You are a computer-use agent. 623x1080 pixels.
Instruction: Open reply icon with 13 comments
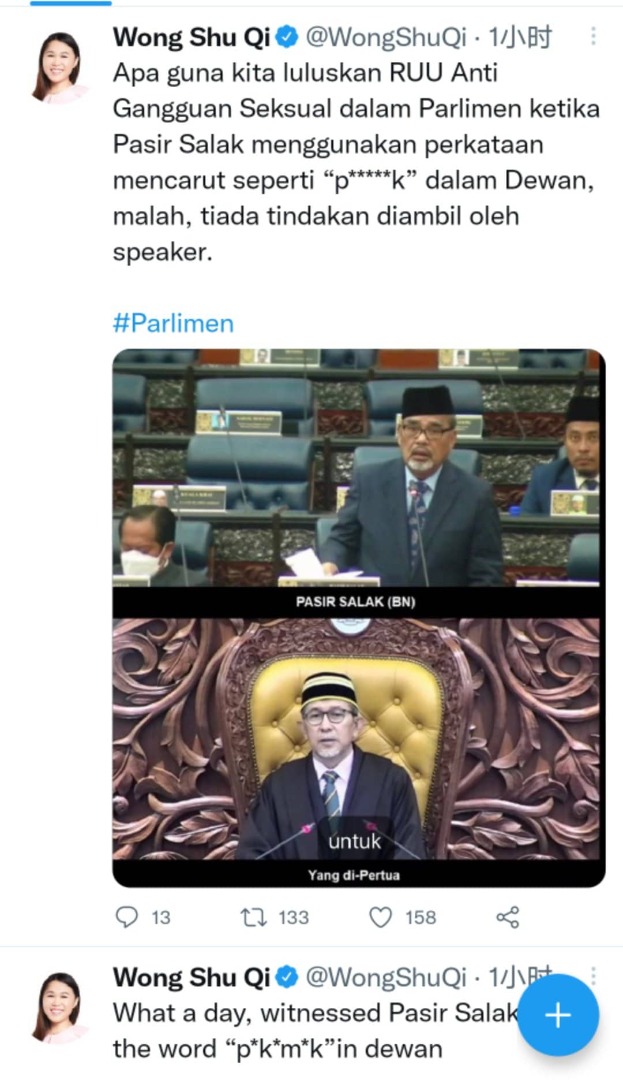pos(127,917)
